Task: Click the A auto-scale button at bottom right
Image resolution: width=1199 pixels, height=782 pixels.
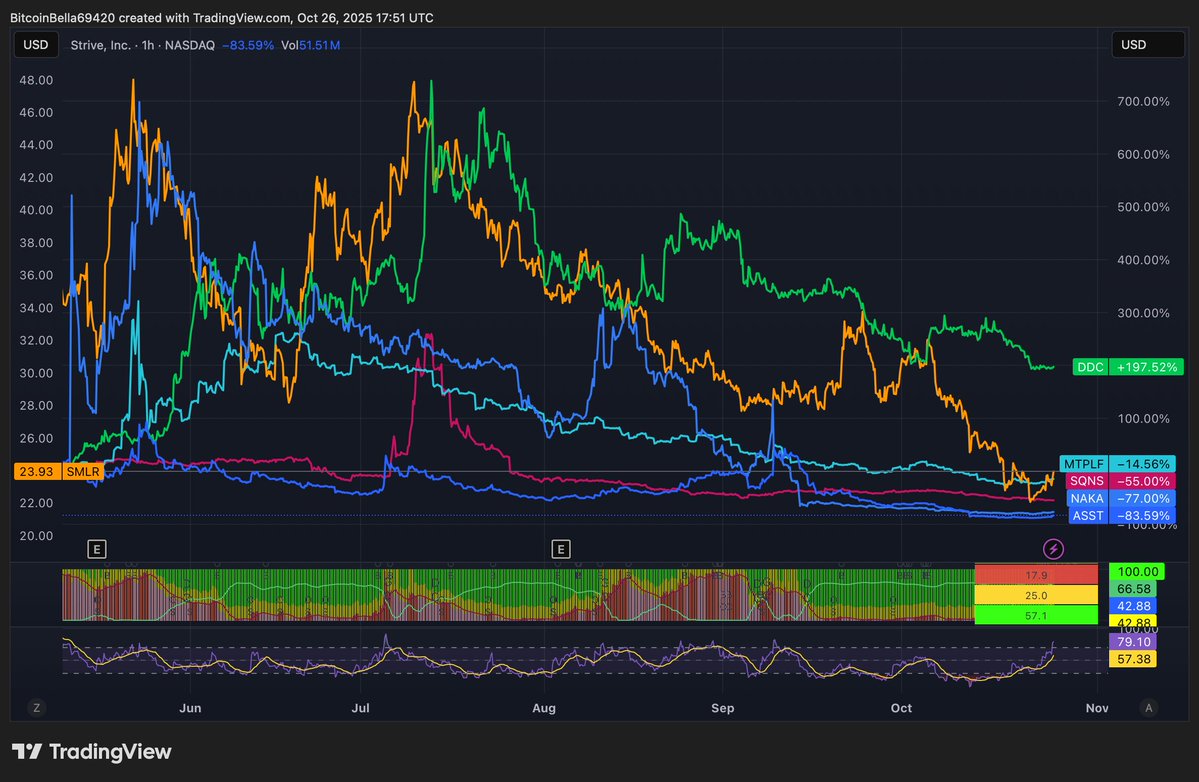Action: pos(1148,708)
